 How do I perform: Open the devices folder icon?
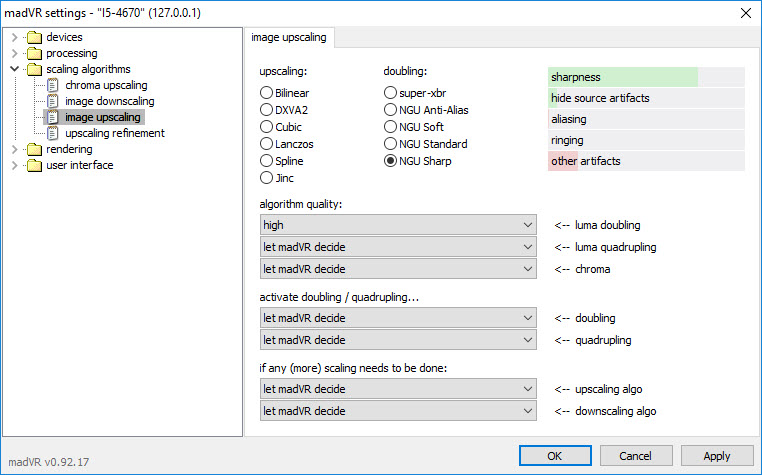tap(35, 37)
